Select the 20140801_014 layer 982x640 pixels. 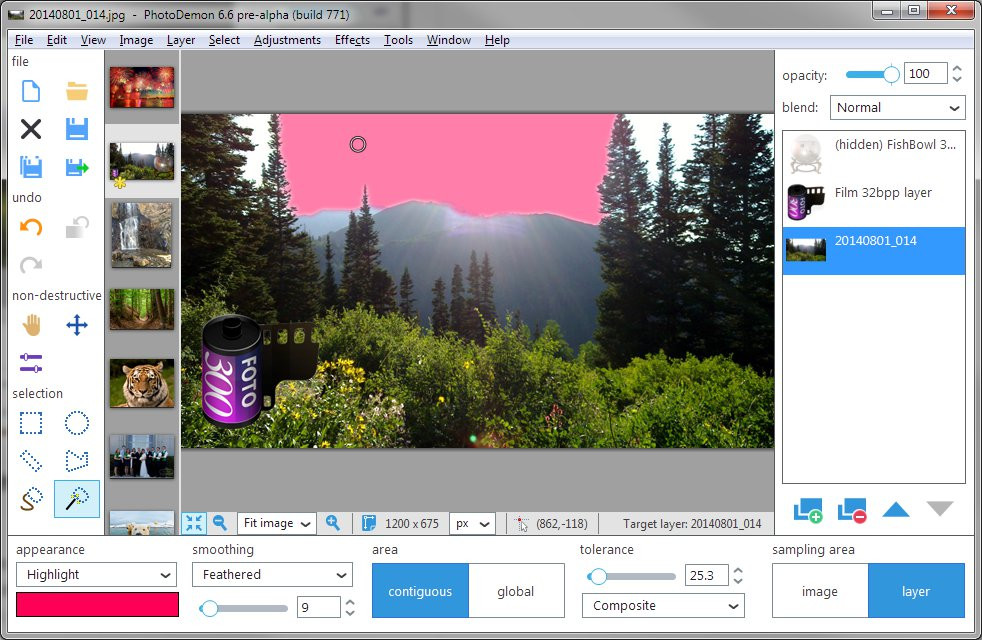[x=874, y=250]
